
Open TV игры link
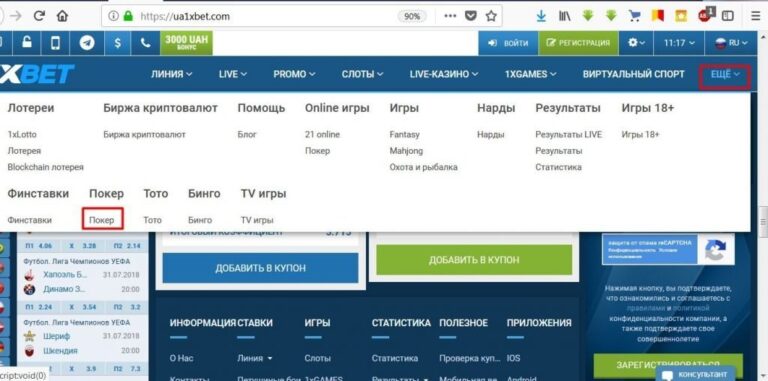(x=257, y=220)
